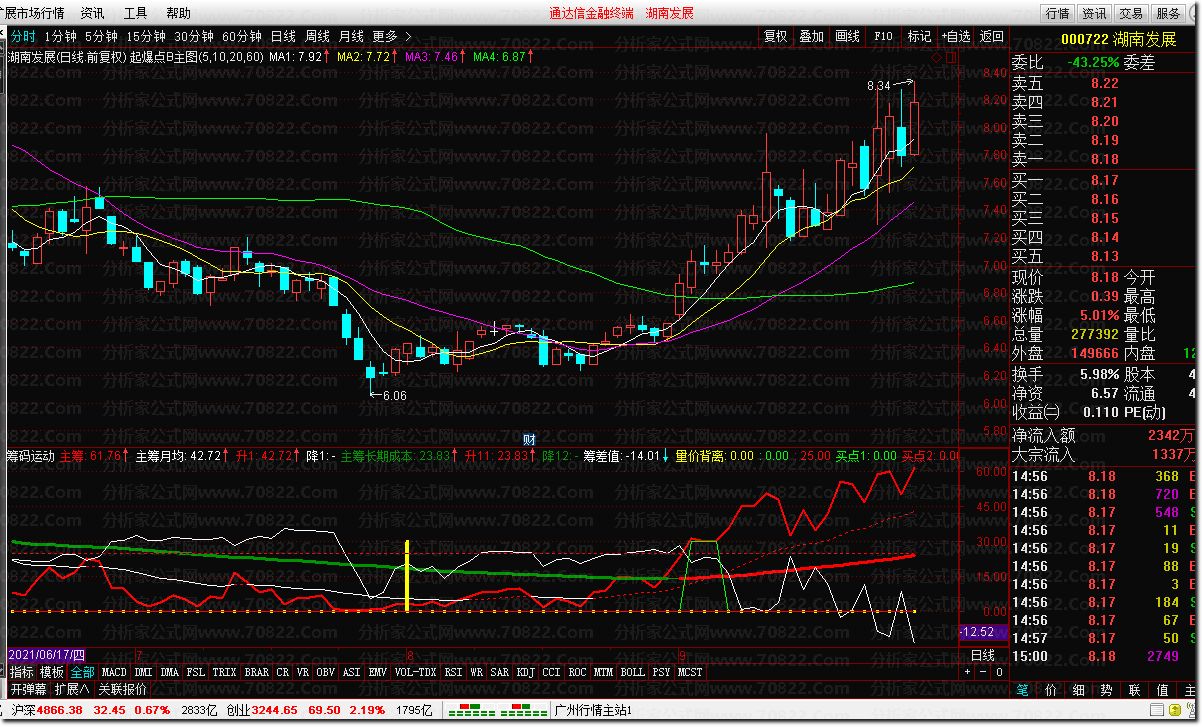Select the 月线 monthly period
The image size is (1204, 727).
pyautogui.click(x=352, y=36)
